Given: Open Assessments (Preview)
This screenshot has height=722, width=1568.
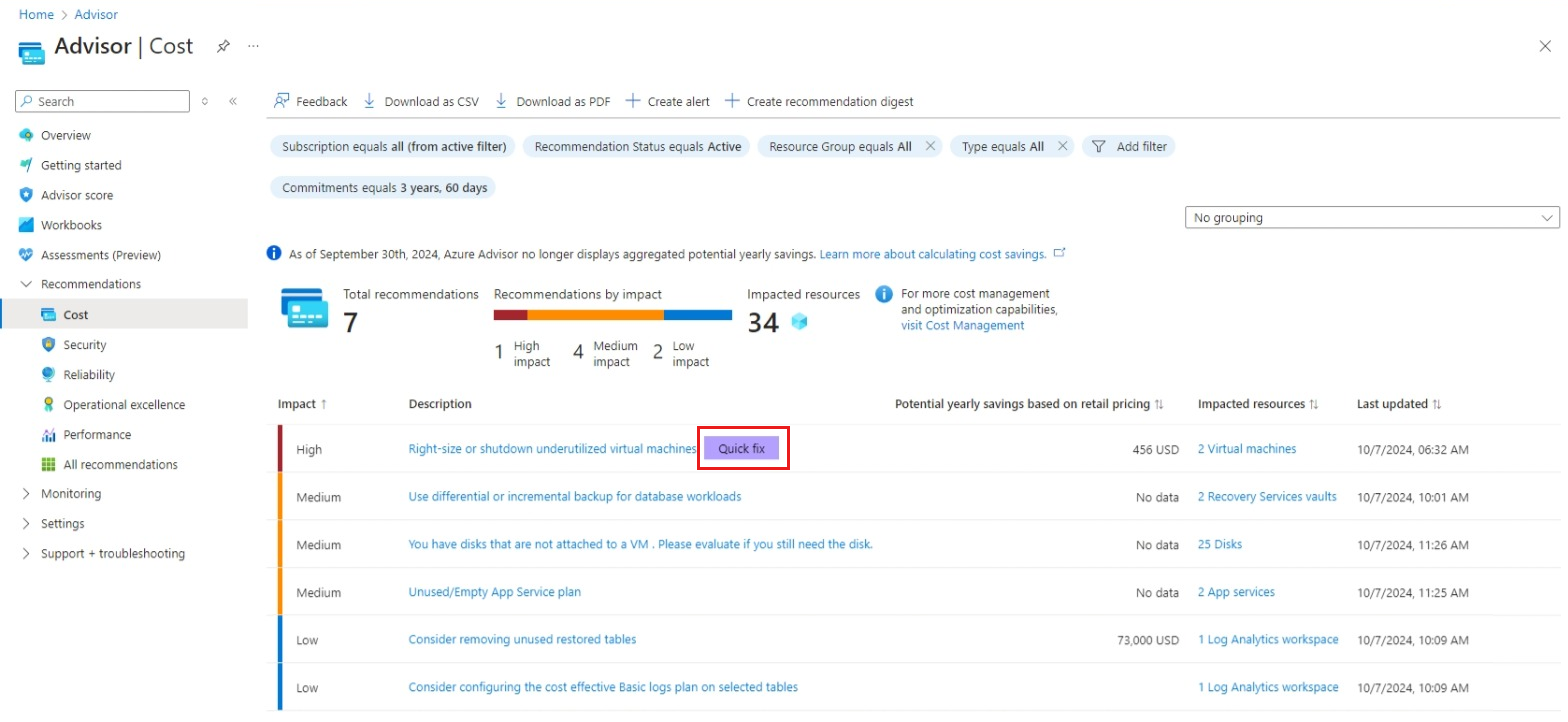Looking at the screenshot, I should (x=101, y=255).
